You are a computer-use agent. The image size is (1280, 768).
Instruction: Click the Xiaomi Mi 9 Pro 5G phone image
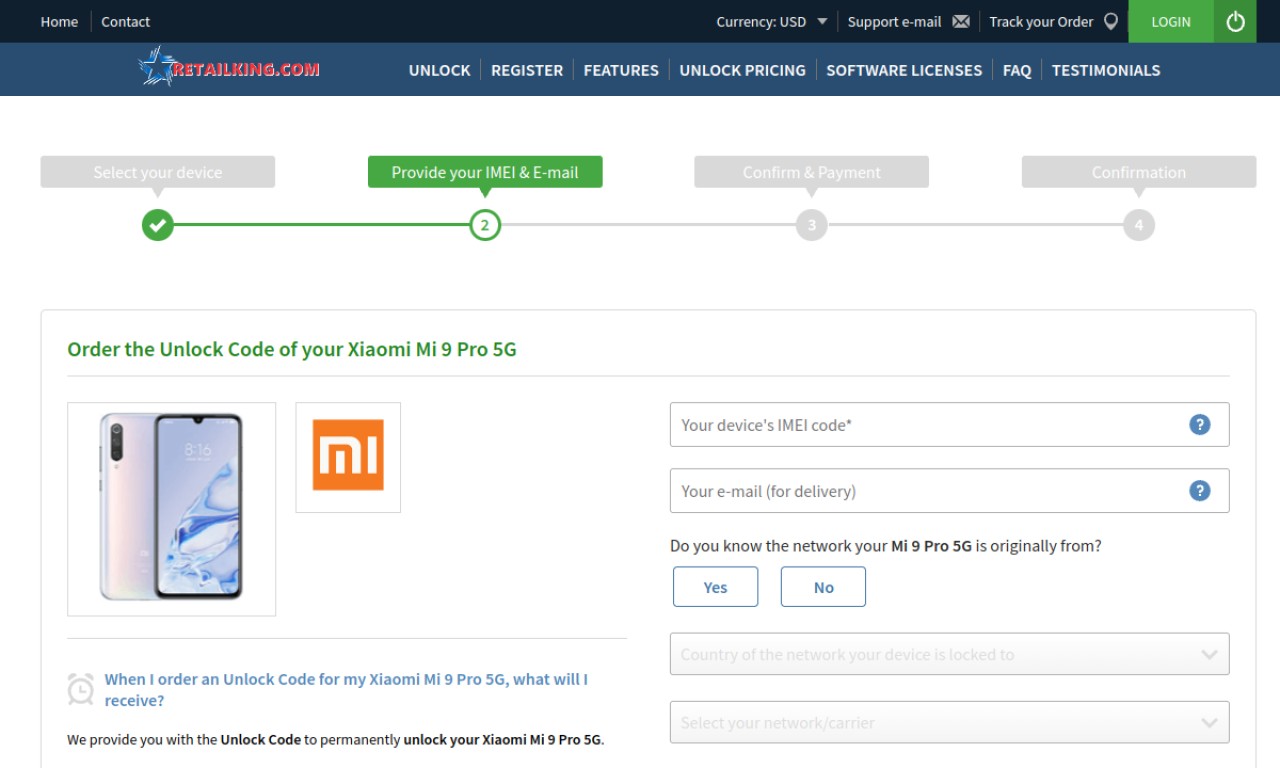(171, 508)
